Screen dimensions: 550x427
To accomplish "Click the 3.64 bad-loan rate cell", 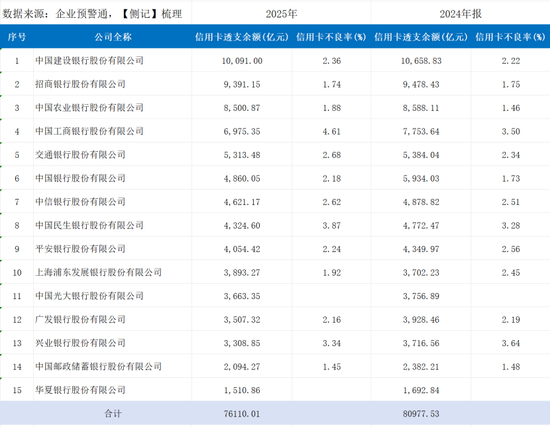I will [511, 343].
